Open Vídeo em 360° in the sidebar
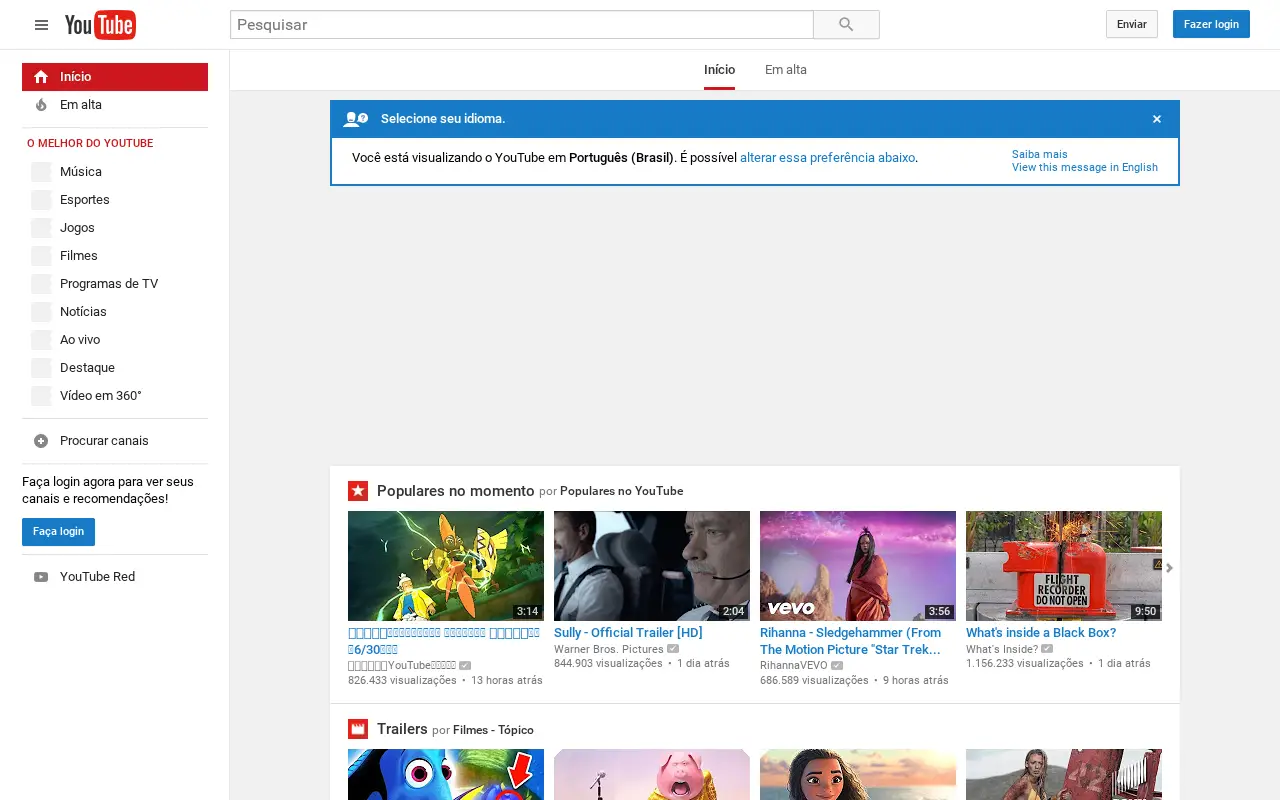 [115, 396]
